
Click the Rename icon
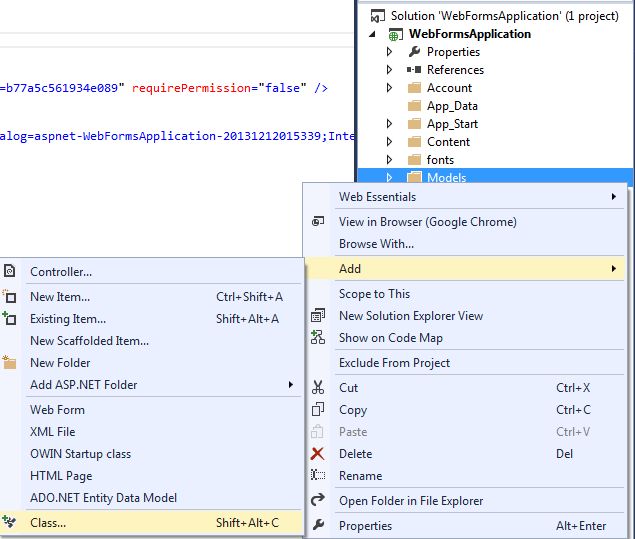point(318,475)
